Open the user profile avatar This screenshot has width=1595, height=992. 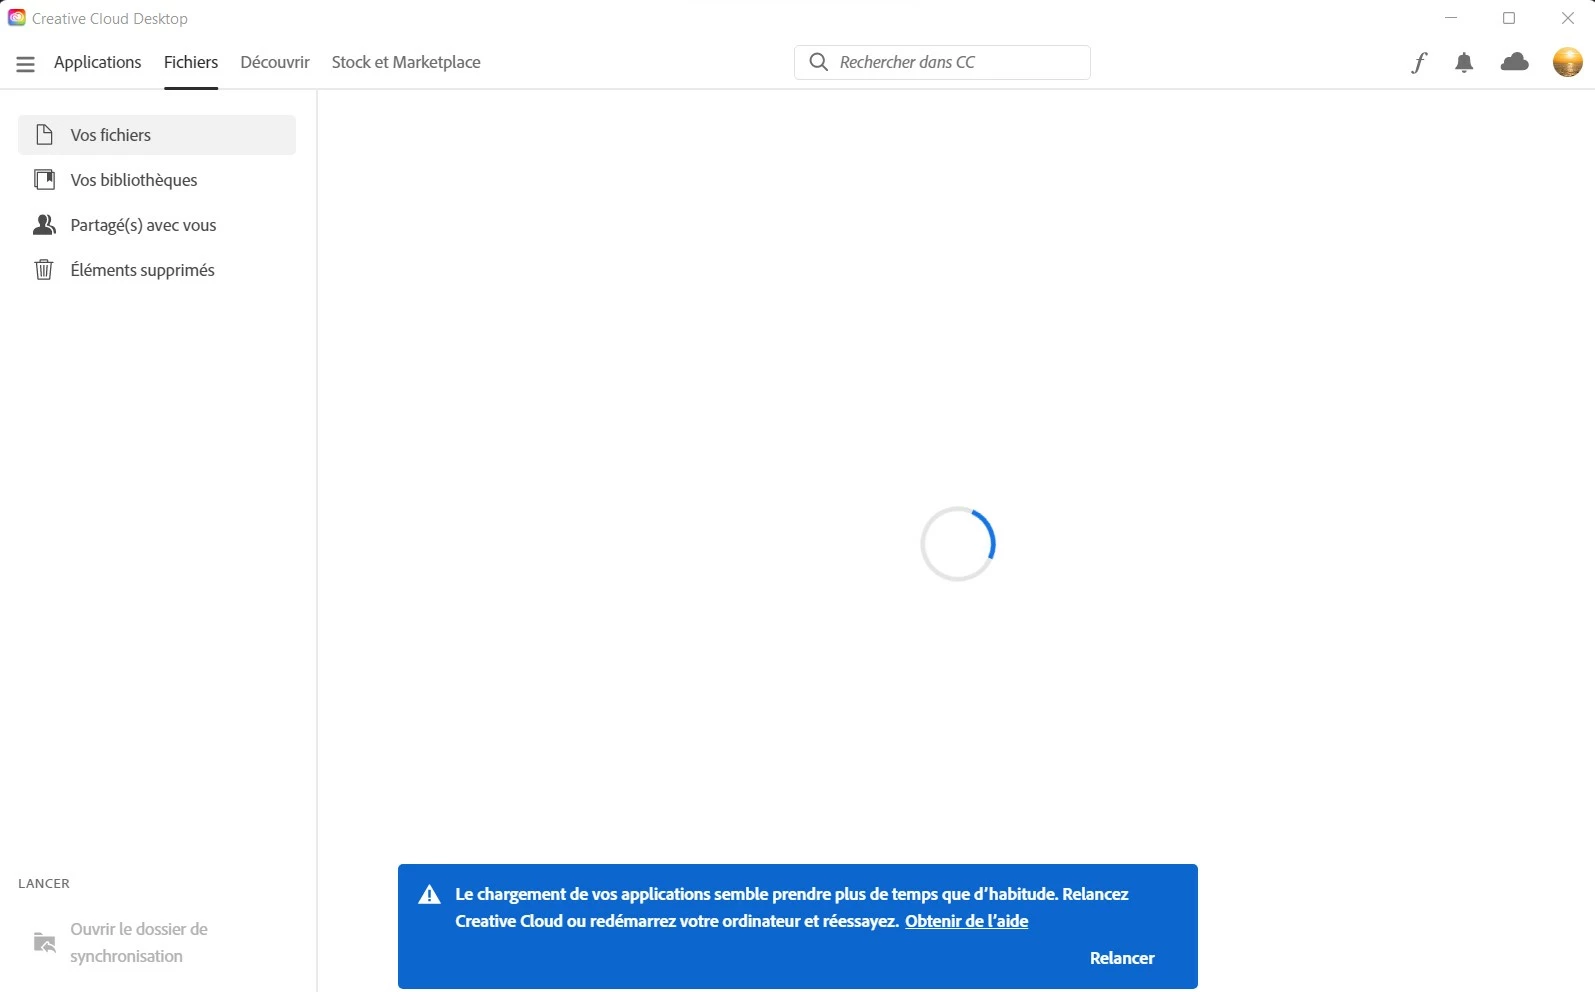coord(1567,62)
